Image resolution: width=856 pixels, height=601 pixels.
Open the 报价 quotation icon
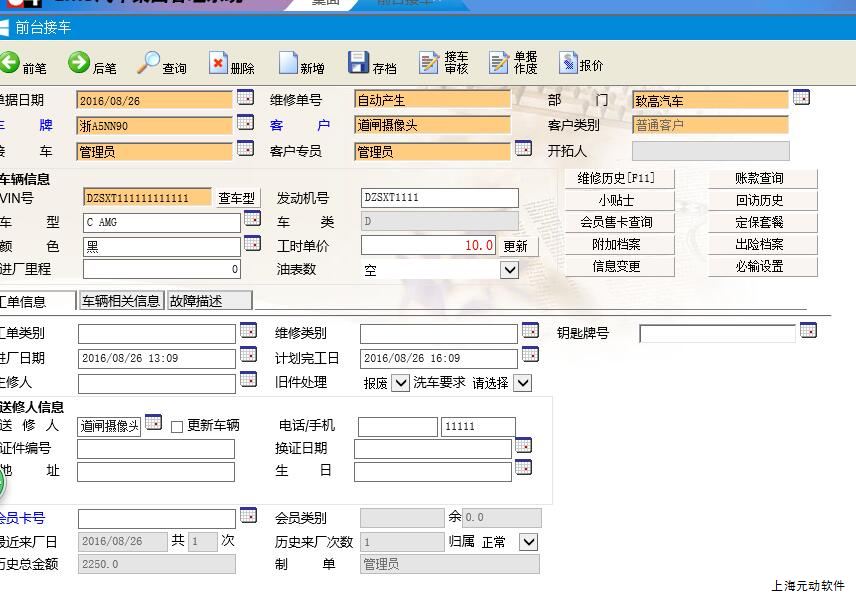click(x=568, y=64)
